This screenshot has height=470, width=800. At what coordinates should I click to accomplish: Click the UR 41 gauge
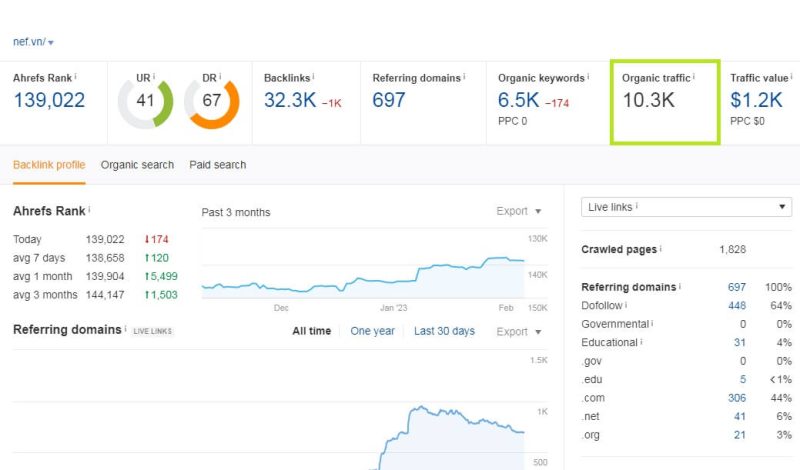point(145,102)
